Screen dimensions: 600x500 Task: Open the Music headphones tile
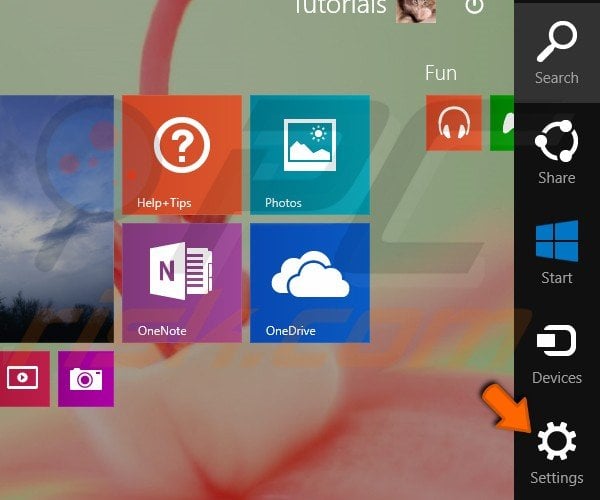pyautogui.click(x=454, y=123)
